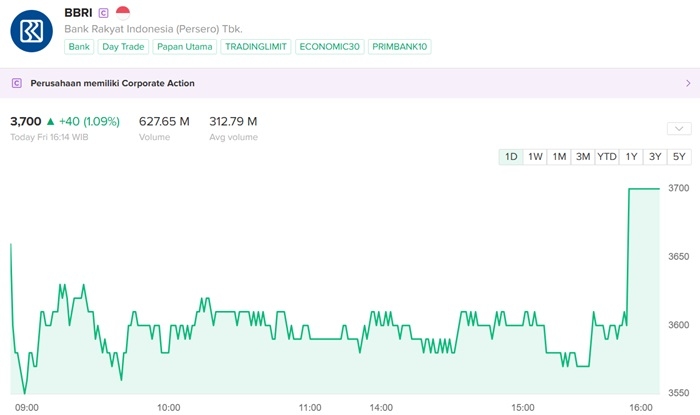Click the green up-triangle price indicator

pyautogui.click(x=50, y=121)
